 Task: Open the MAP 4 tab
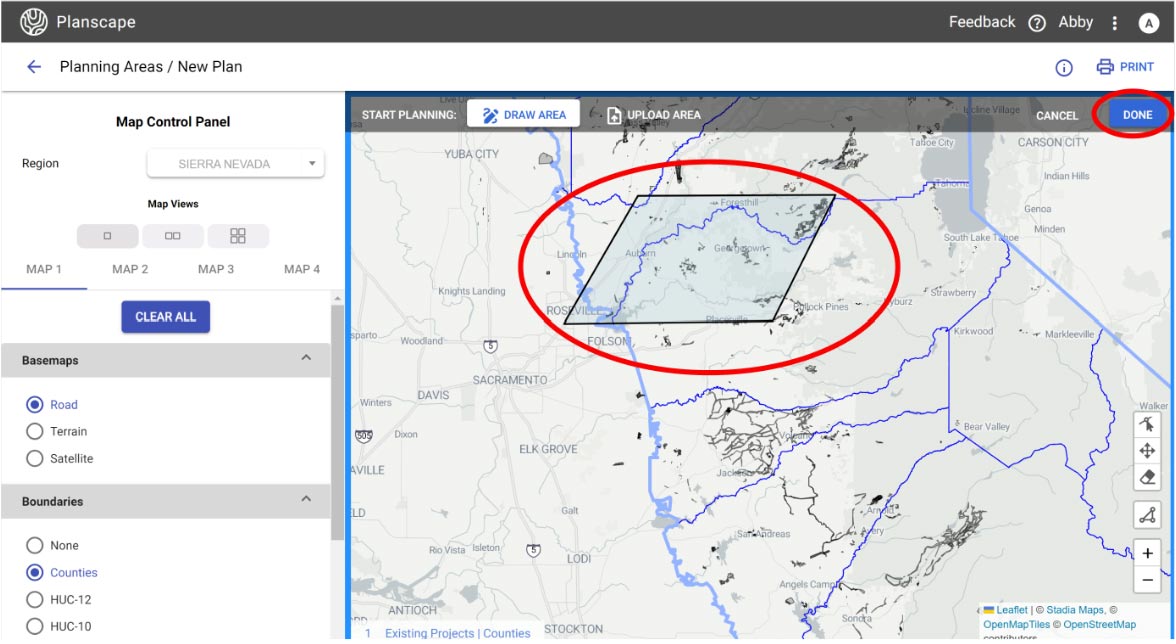(x=302, y=269)
